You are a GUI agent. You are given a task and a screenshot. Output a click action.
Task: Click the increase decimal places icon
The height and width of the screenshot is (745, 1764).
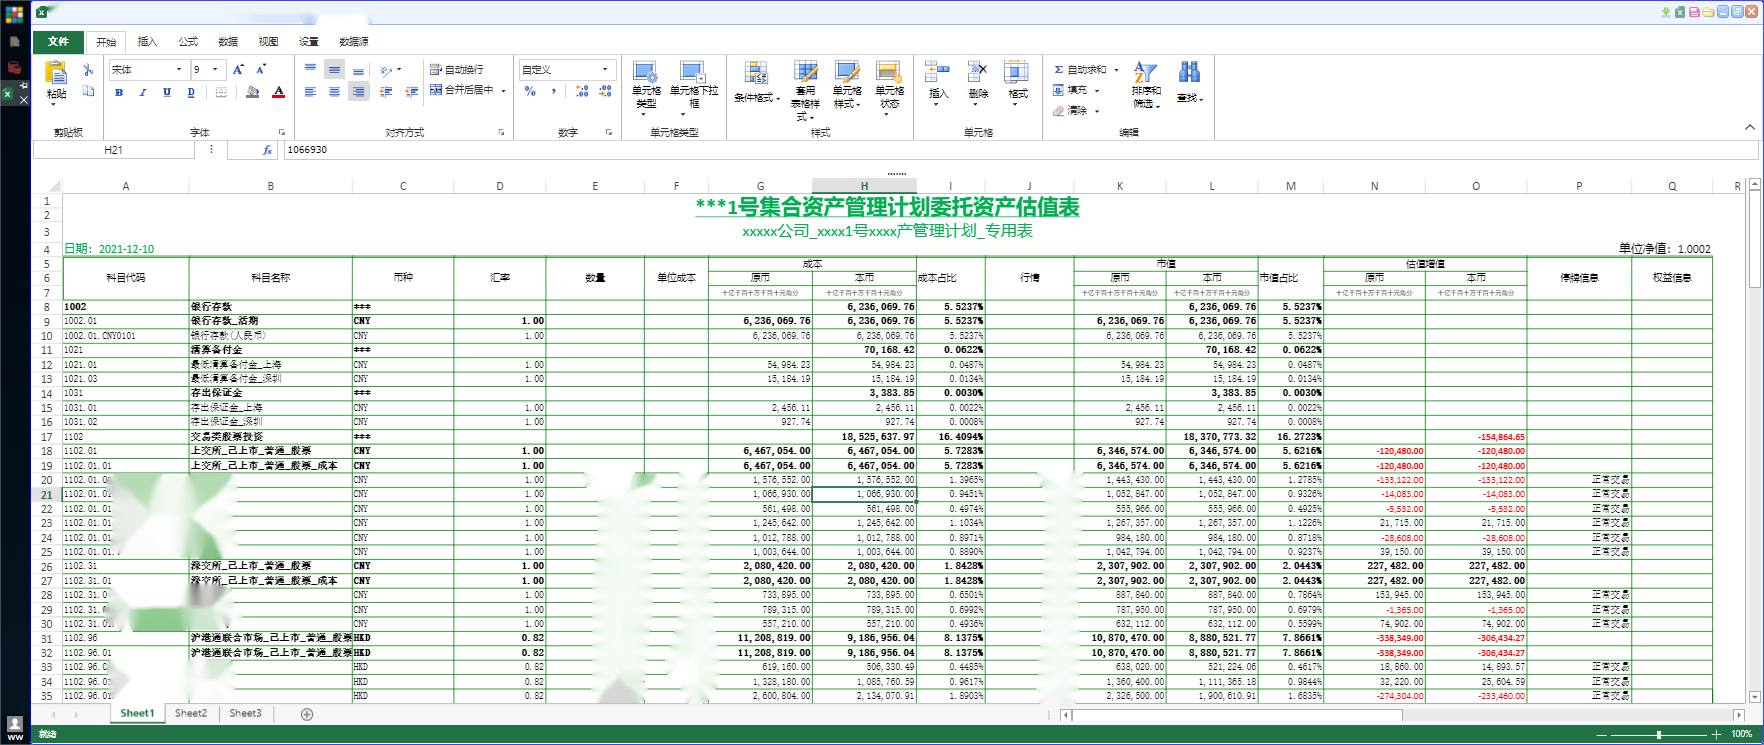click(582, 91)
